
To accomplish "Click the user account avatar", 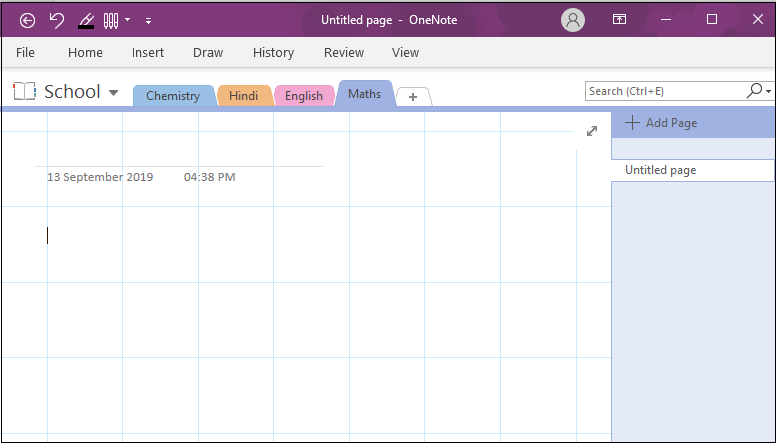I will click(573, 20).
